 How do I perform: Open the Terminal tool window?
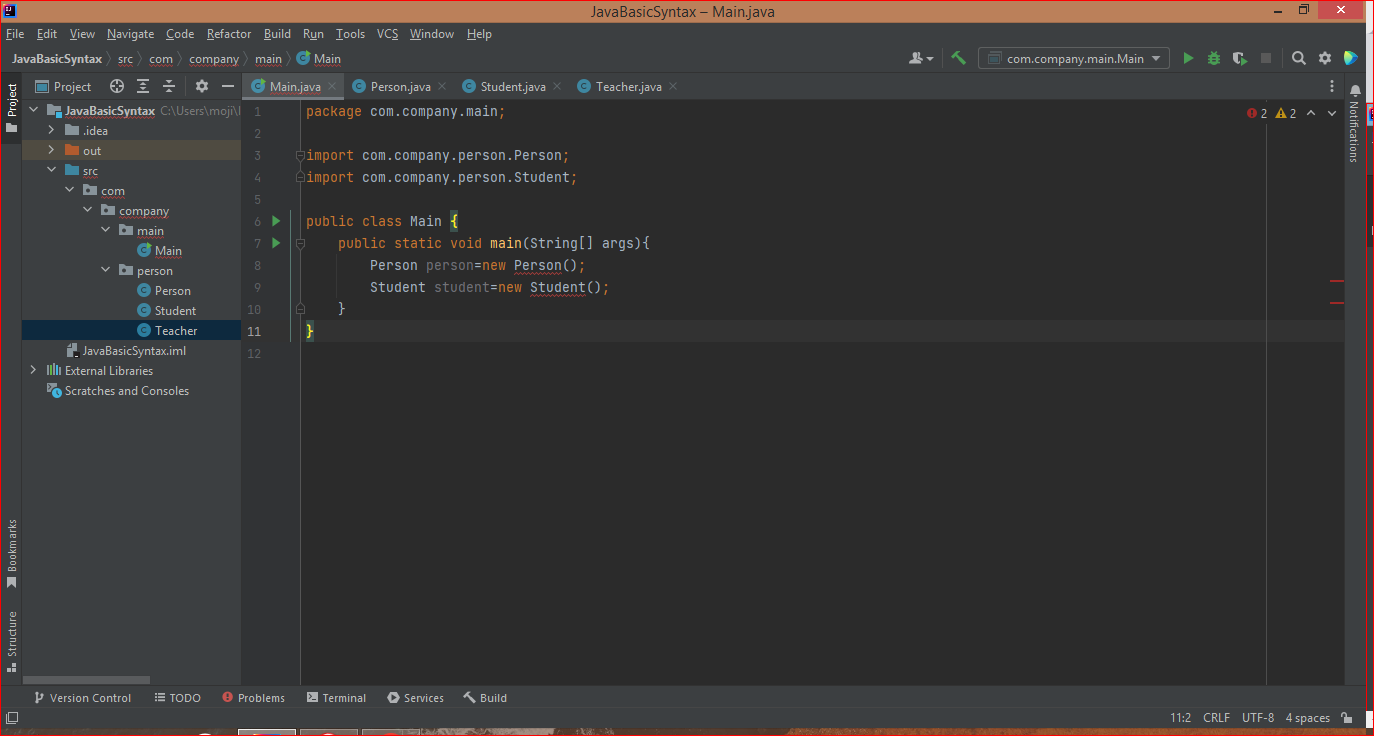point(337,698)
